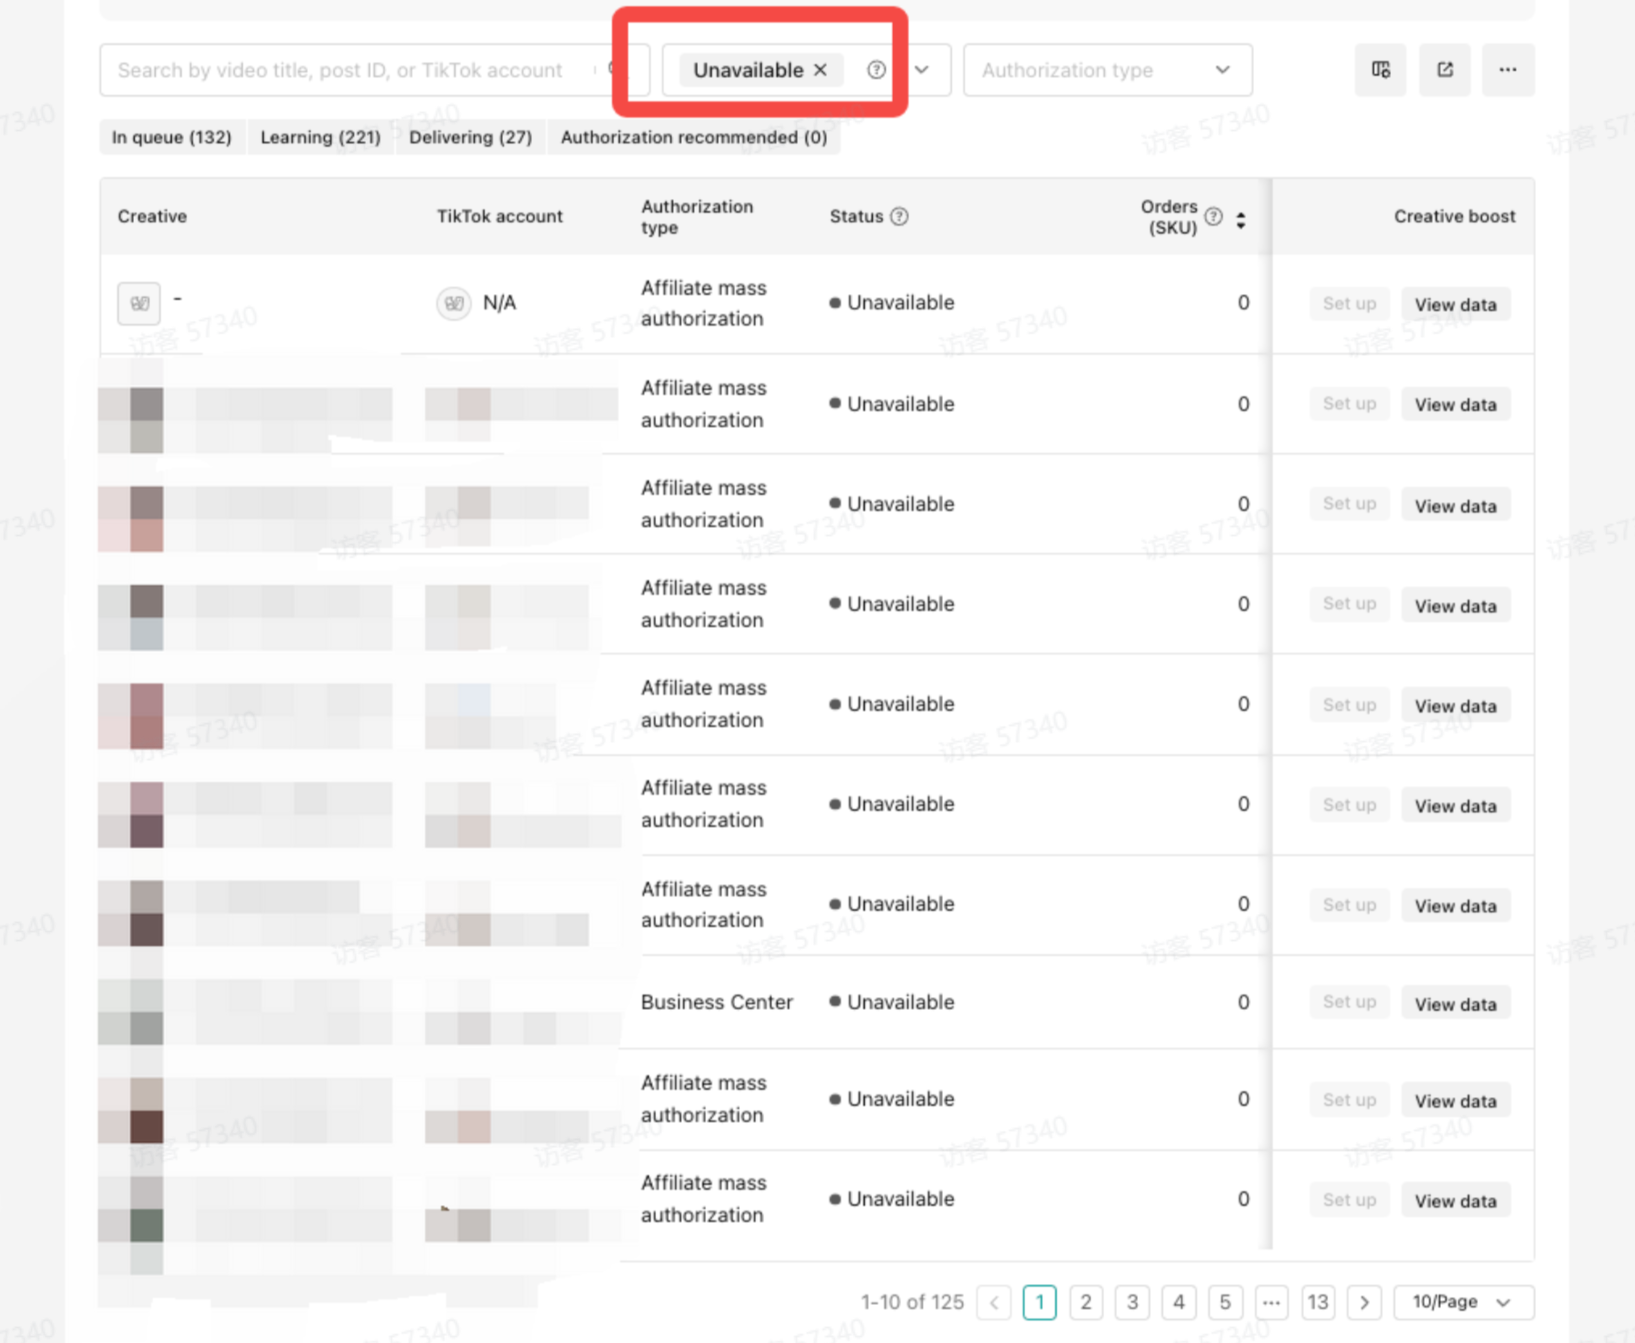
Task: Click Unavailable status in Business Center row
Action: (892, 1002)
